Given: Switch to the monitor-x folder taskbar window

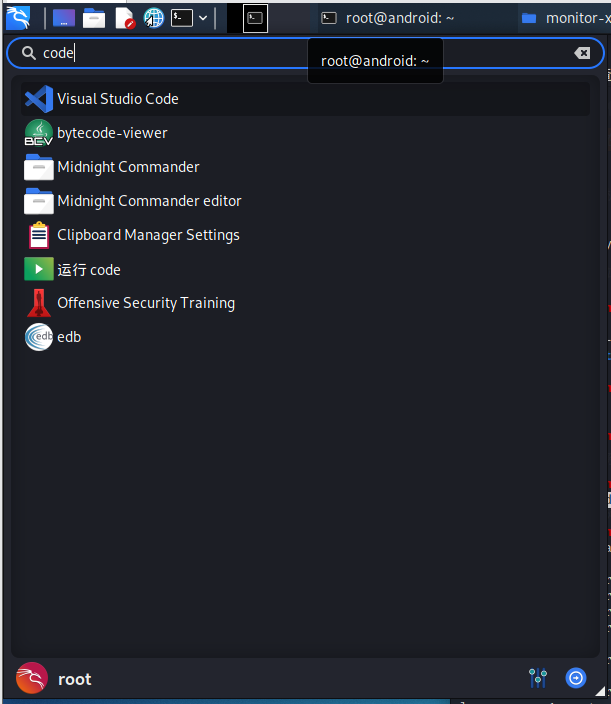Looking at the screenshot, I should tap(566, 18).
